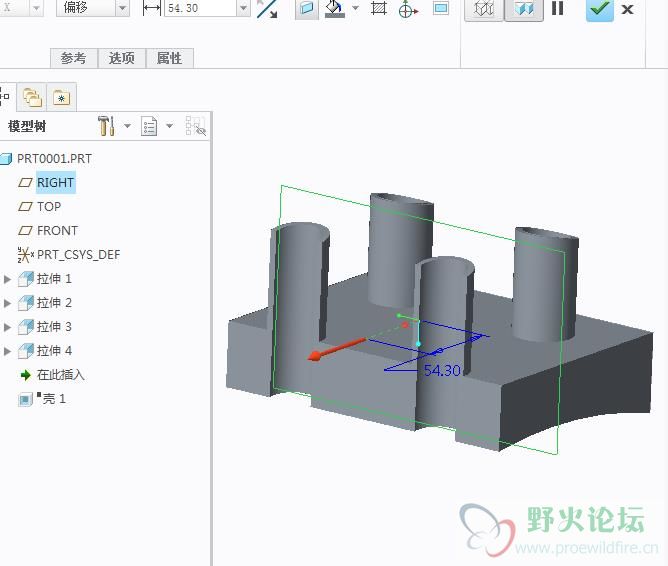Viewport: 668px width, 566px height.
Task: Open the 属性 tab
Action: point(170,58)
